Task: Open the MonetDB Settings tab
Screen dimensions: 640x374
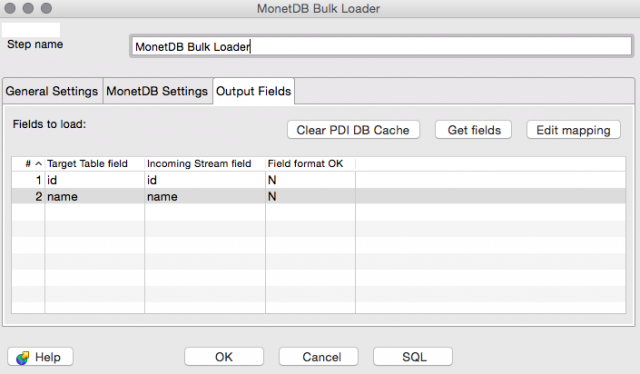Action: [x=157, y=91]
